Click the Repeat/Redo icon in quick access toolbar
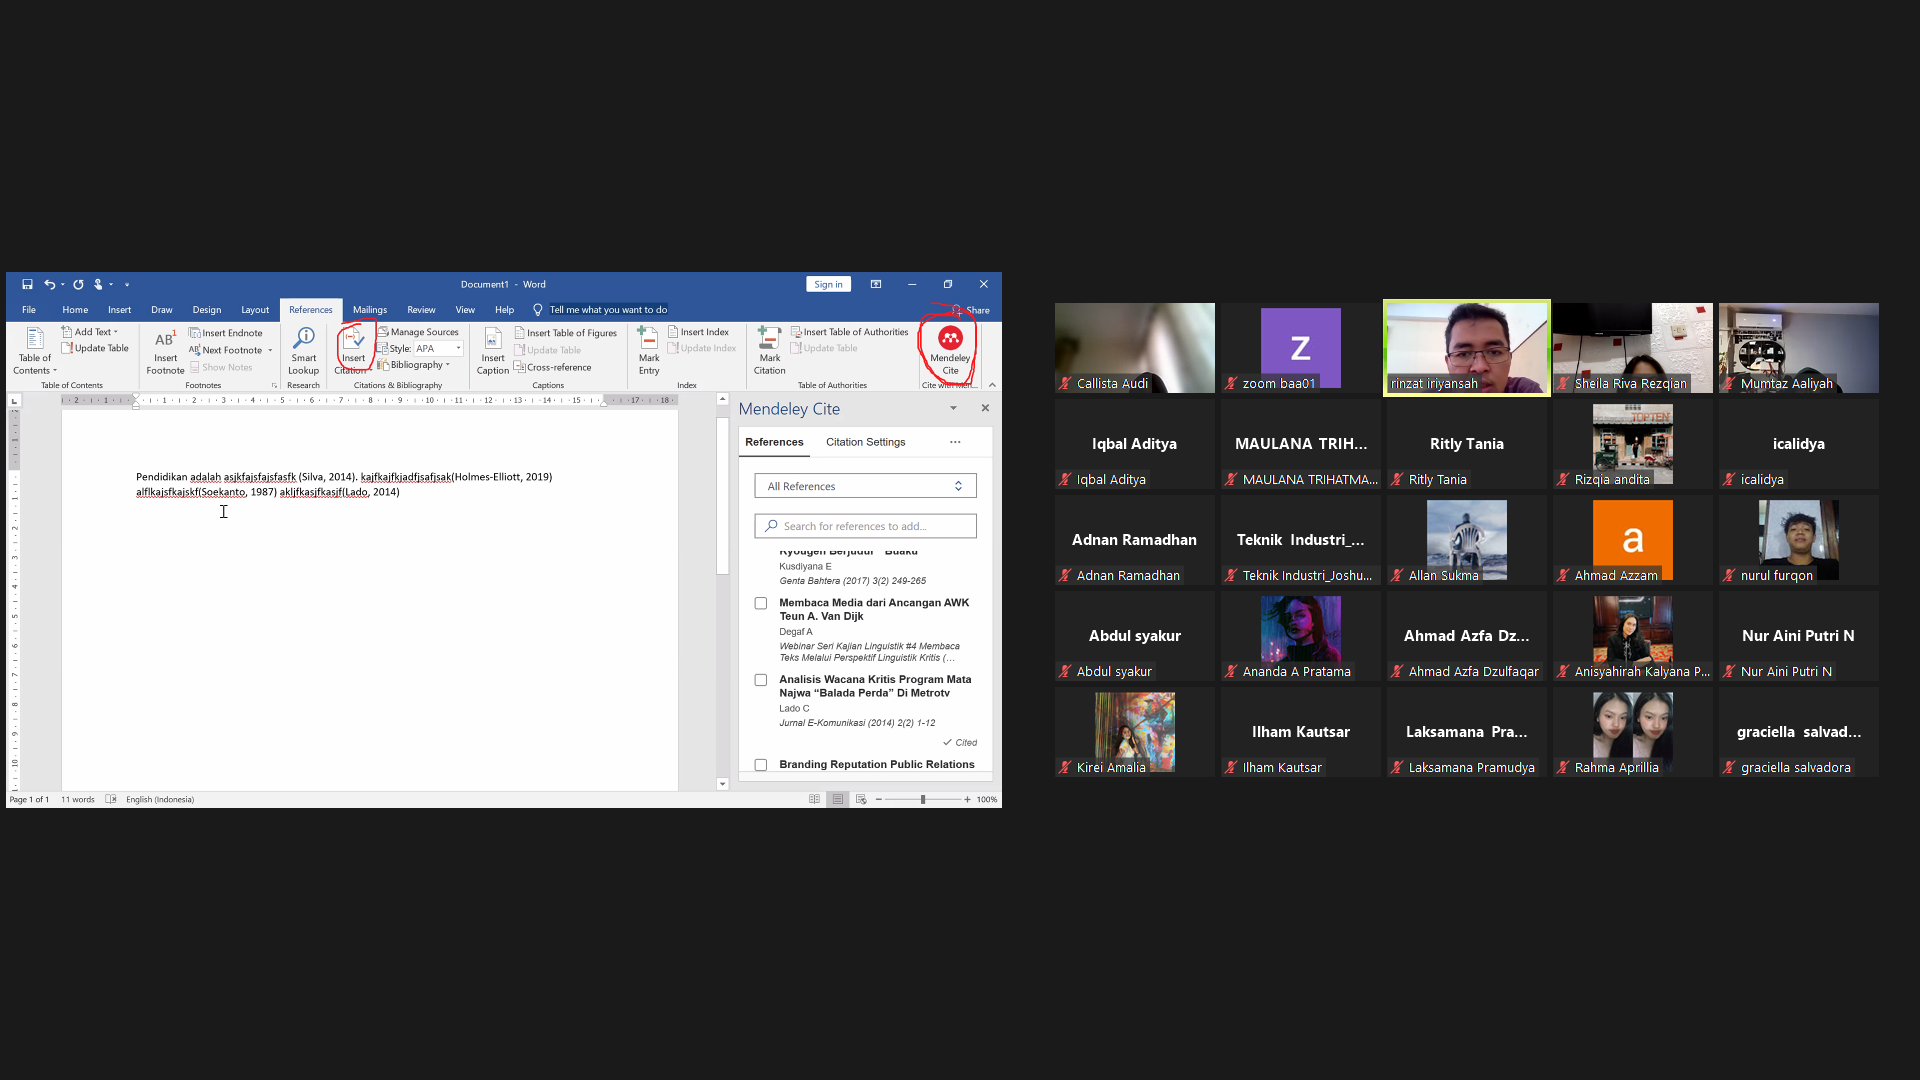1920x1080 pixels. pyautogui.click(x=78, y=285)
